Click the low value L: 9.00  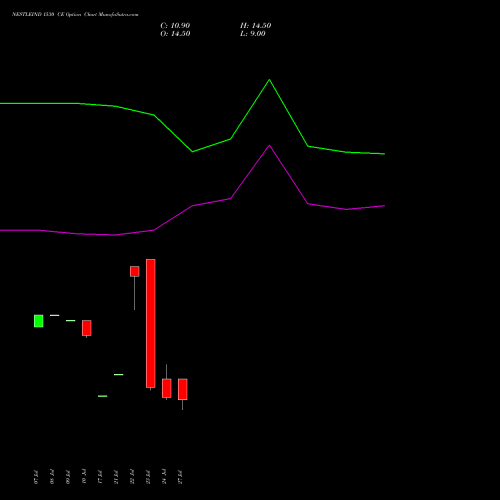253,34
